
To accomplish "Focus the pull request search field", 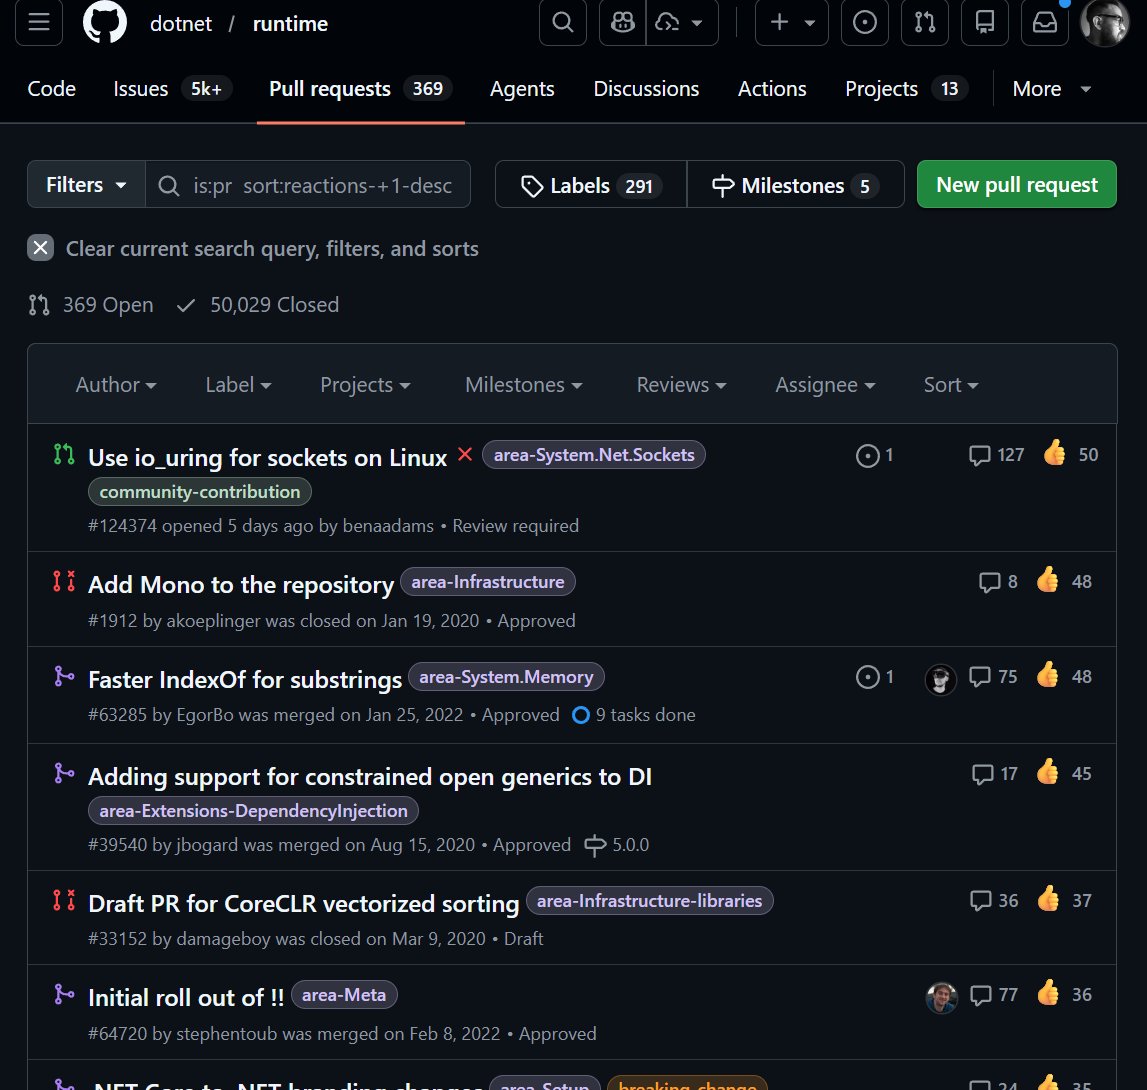I will 308,184.
